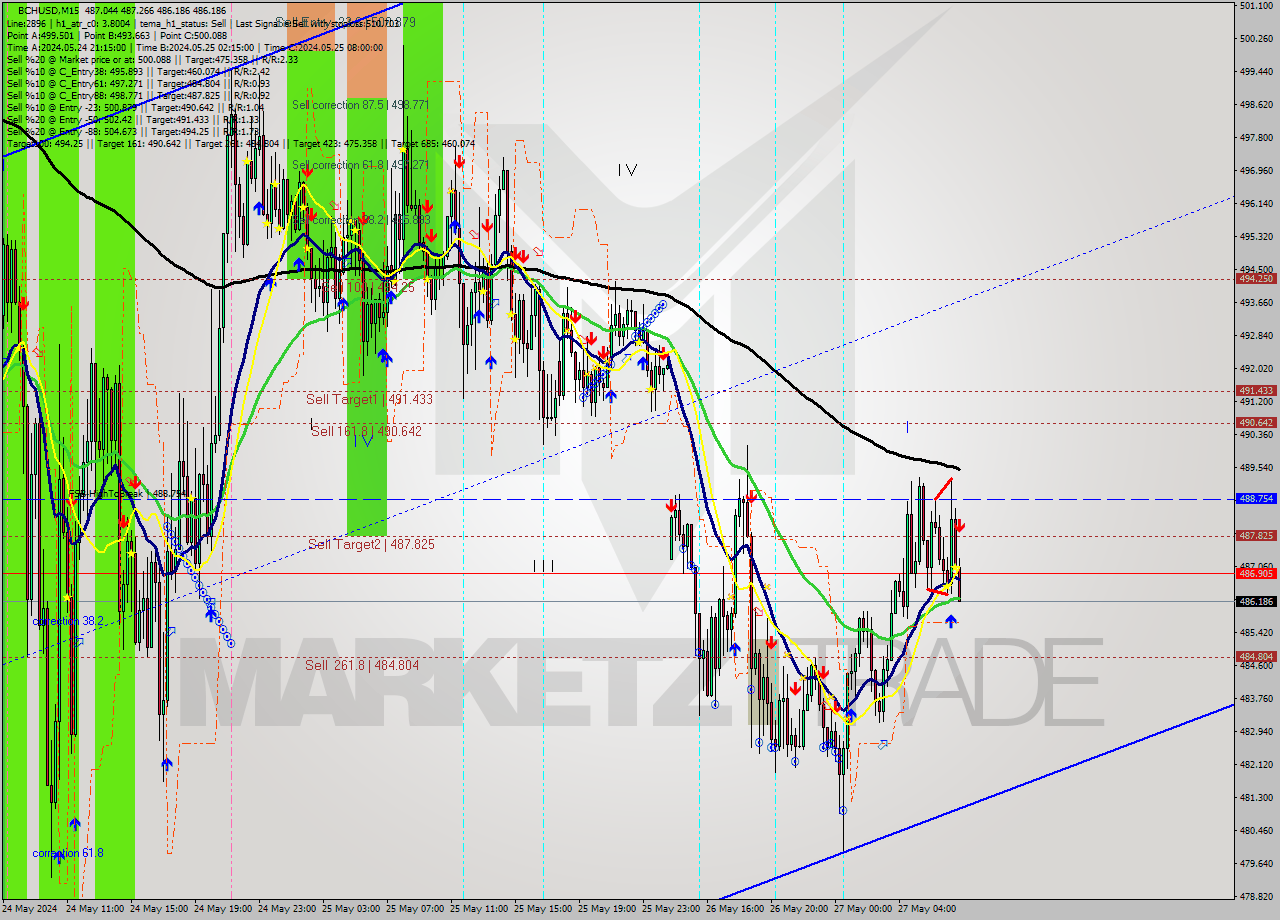
Task: Click the BCHUSD,M15 chart title
Action: 50,10
